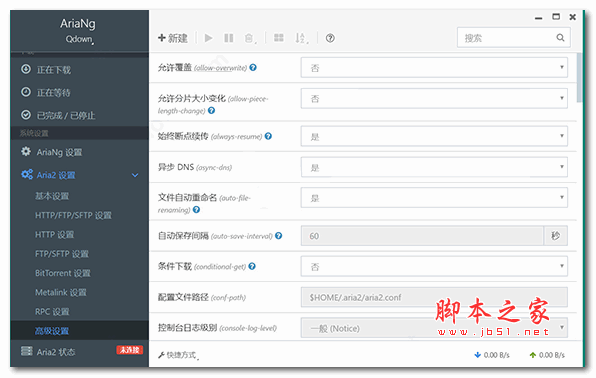Open the help question mark in toolbar
Screen dimensions: 596x378
(x=330, y=38)
